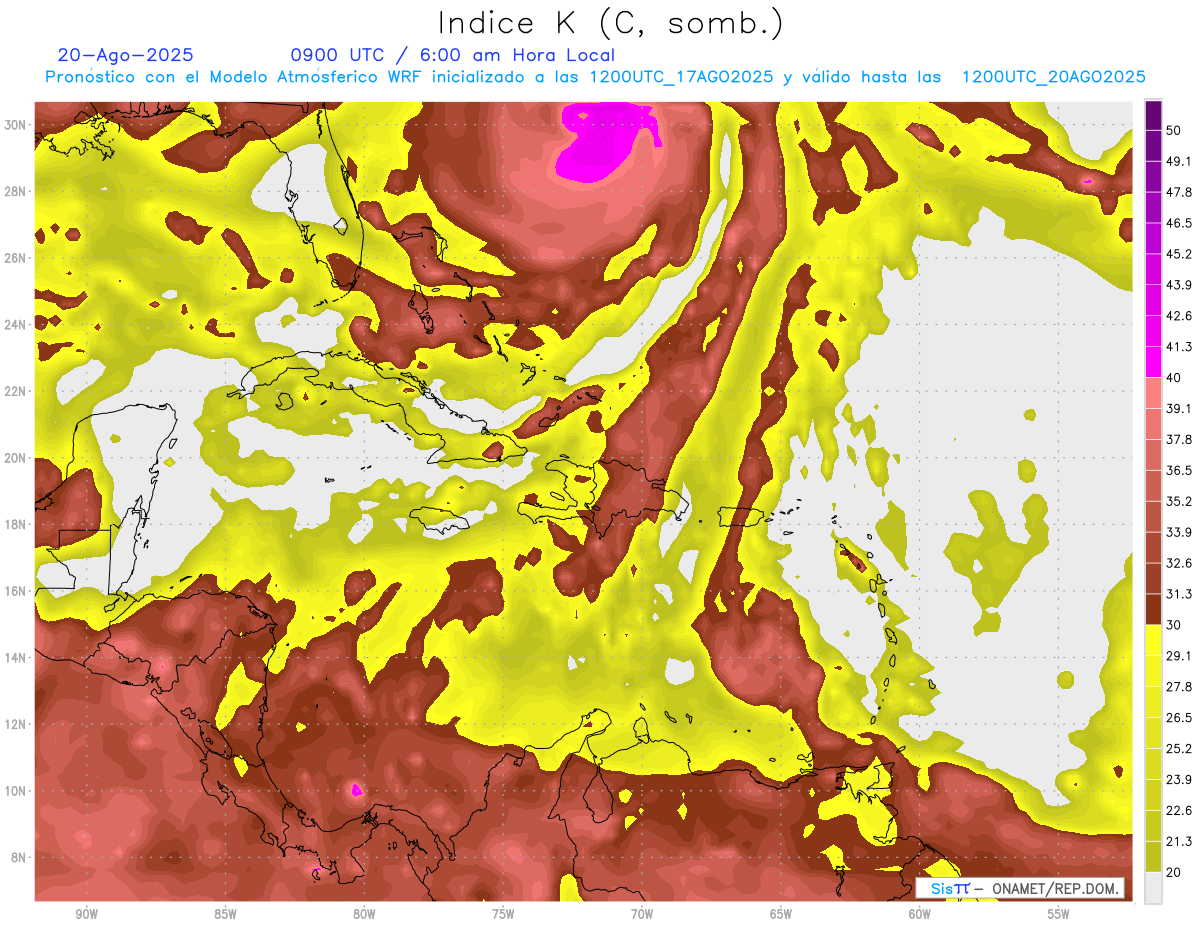Click the '75W' longitude label
This screenshot has width=1200, height=927.
pyautogui.click(x=503, y=914)
